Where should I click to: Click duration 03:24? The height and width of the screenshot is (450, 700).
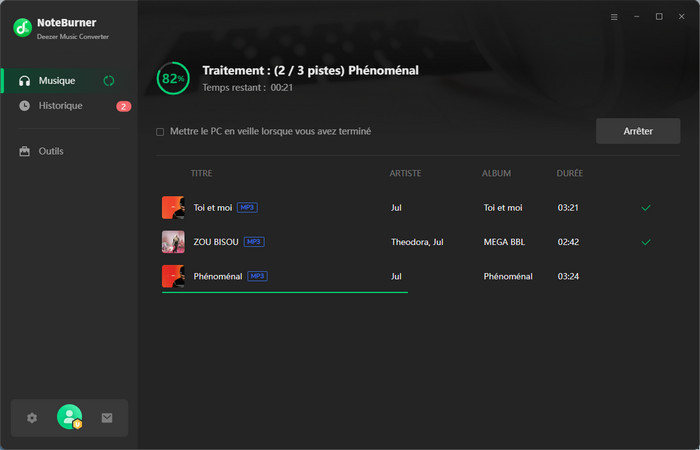[568, 276]
